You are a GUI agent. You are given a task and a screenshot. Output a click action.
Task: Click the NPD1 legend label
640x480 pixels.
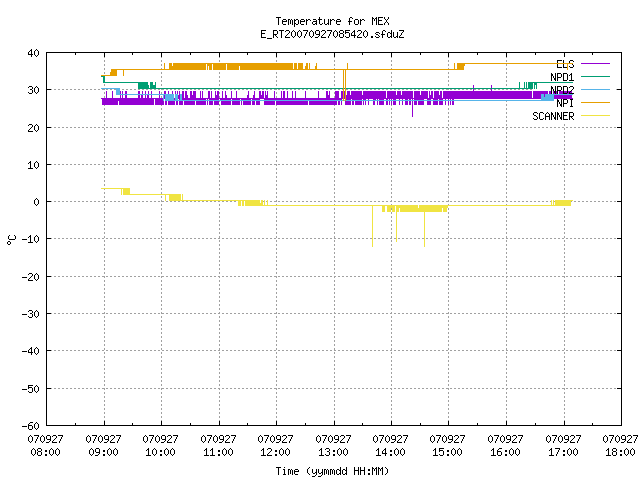click(x=562, y=77)
